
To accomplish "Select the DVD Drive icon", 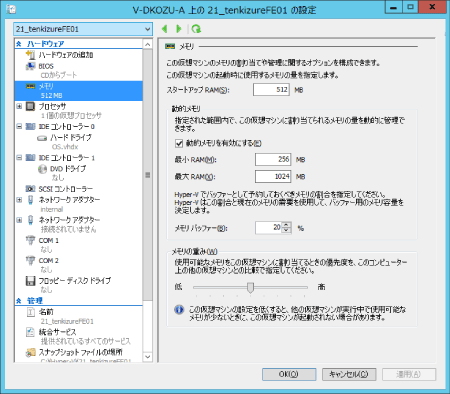I will 42,169.
